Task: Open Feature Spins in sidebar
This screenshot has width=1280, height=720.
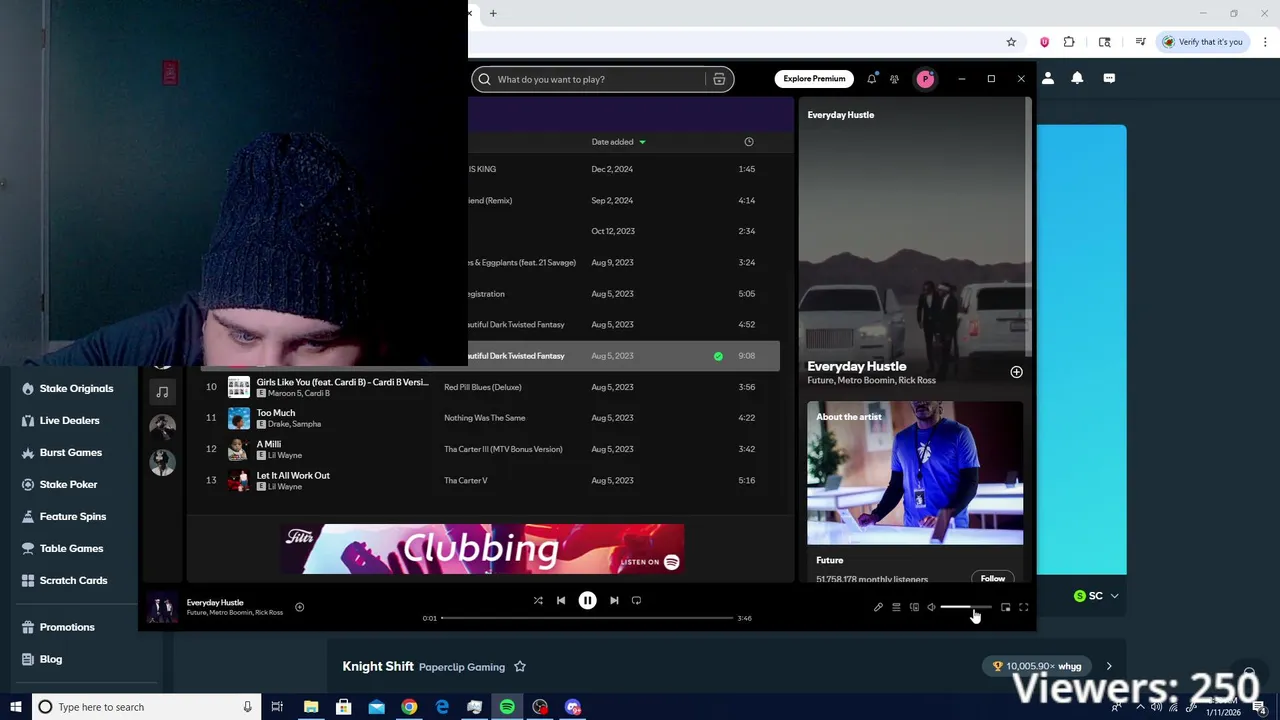Action: pyautogui.click(x=72, y=516)
